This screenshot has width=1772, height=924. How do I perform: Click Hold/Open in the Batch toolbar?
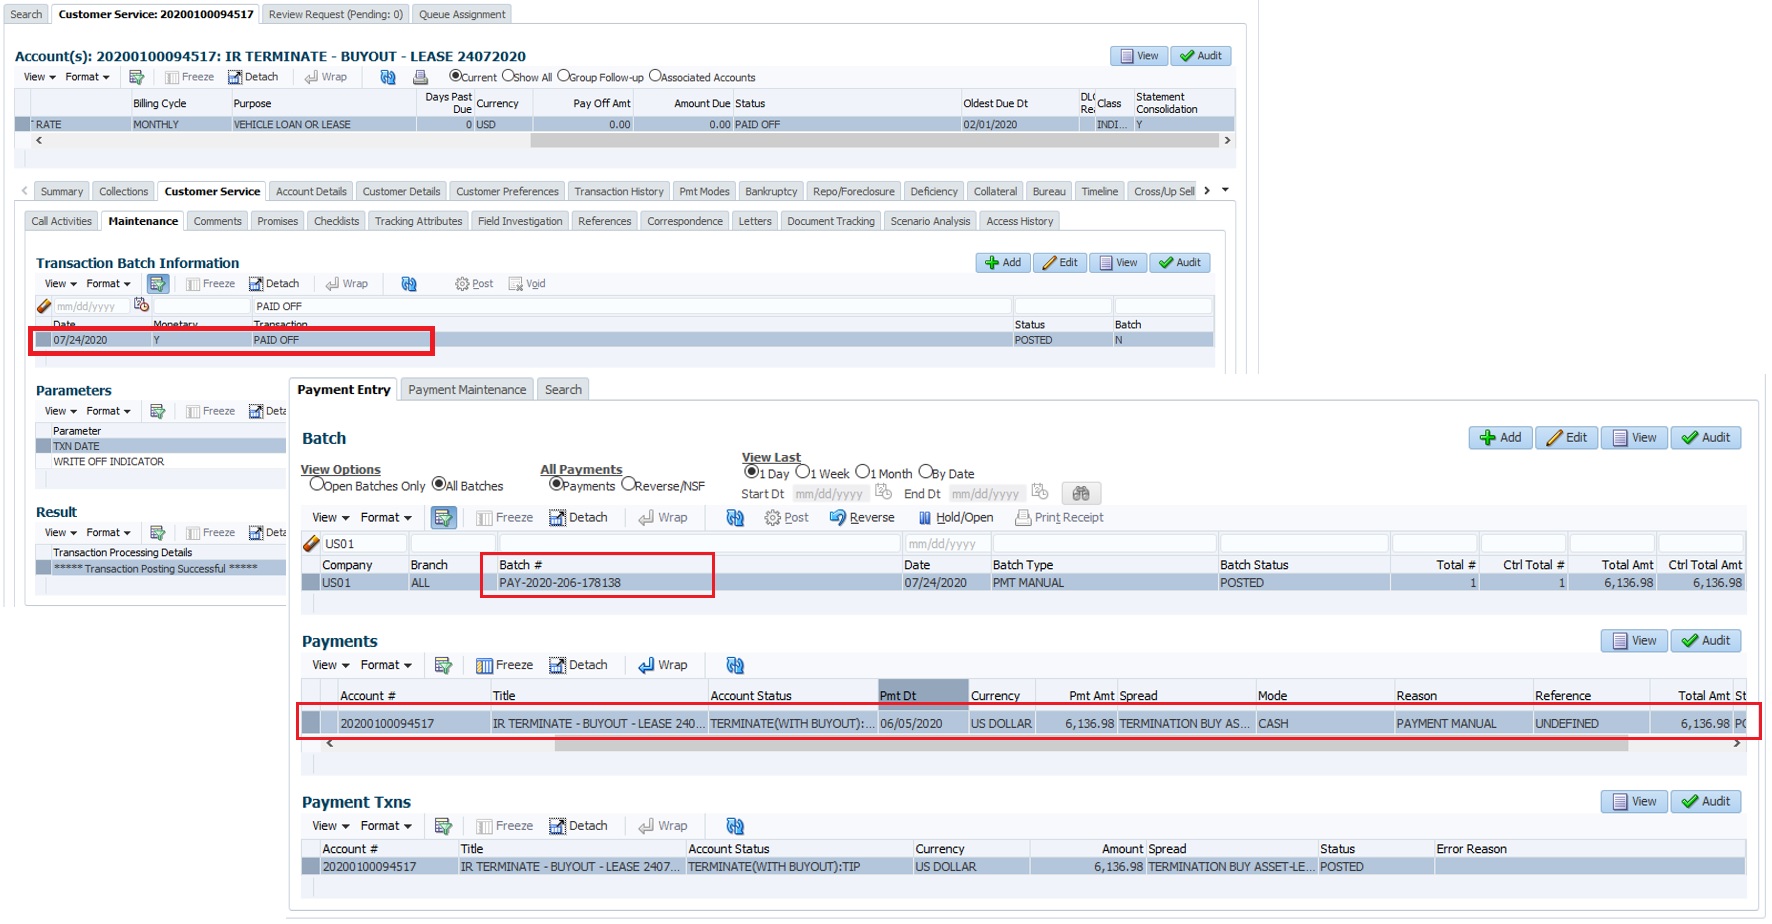pyautogui.click(x=956, y=518)
